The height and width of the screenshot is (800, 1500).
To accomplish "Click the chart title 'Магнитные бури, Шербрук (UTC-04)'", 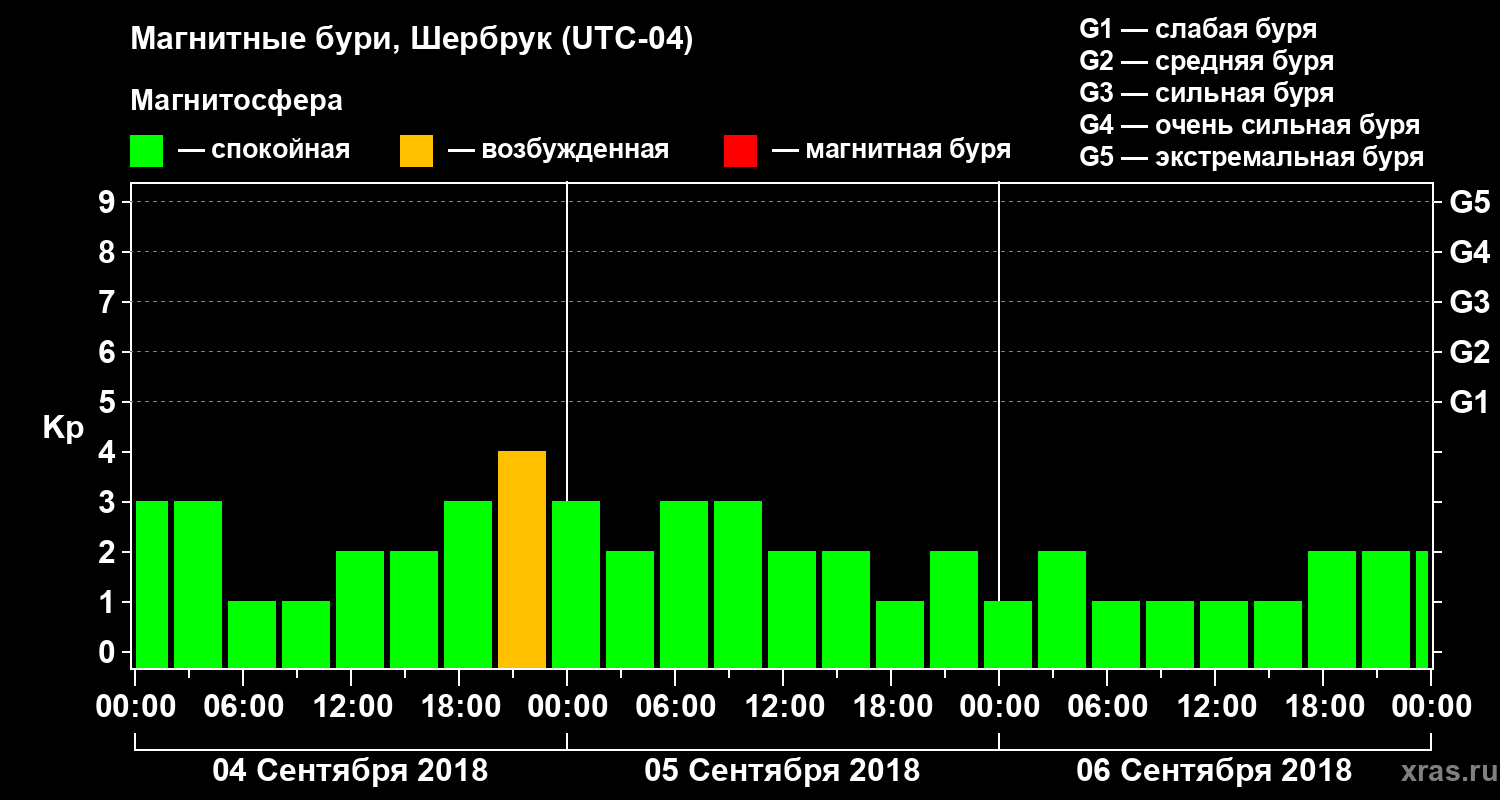I will 411,41.
